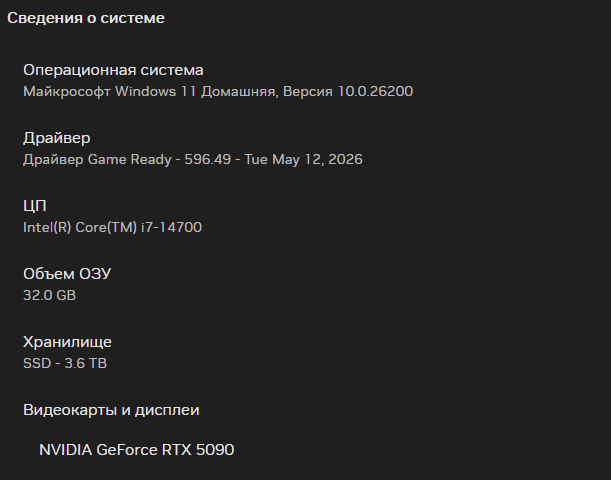Click the Intel(R) Core(TM) i7-14700 value
This screenshot has height=480, width=611.
click(112, 227)
